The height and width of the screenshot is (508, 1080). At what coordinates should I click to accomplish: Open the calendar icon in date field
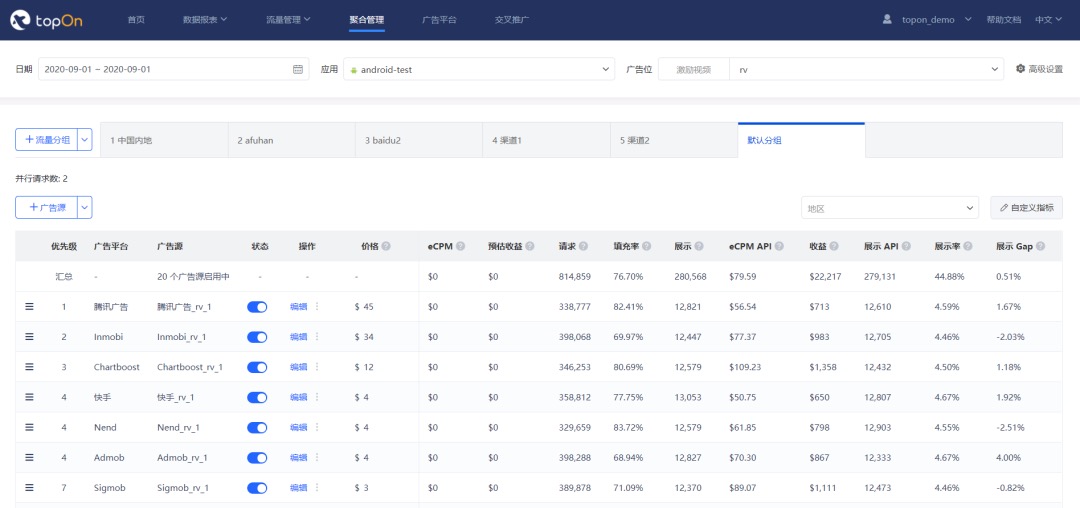pyautogui.click(x=297, y=70)
